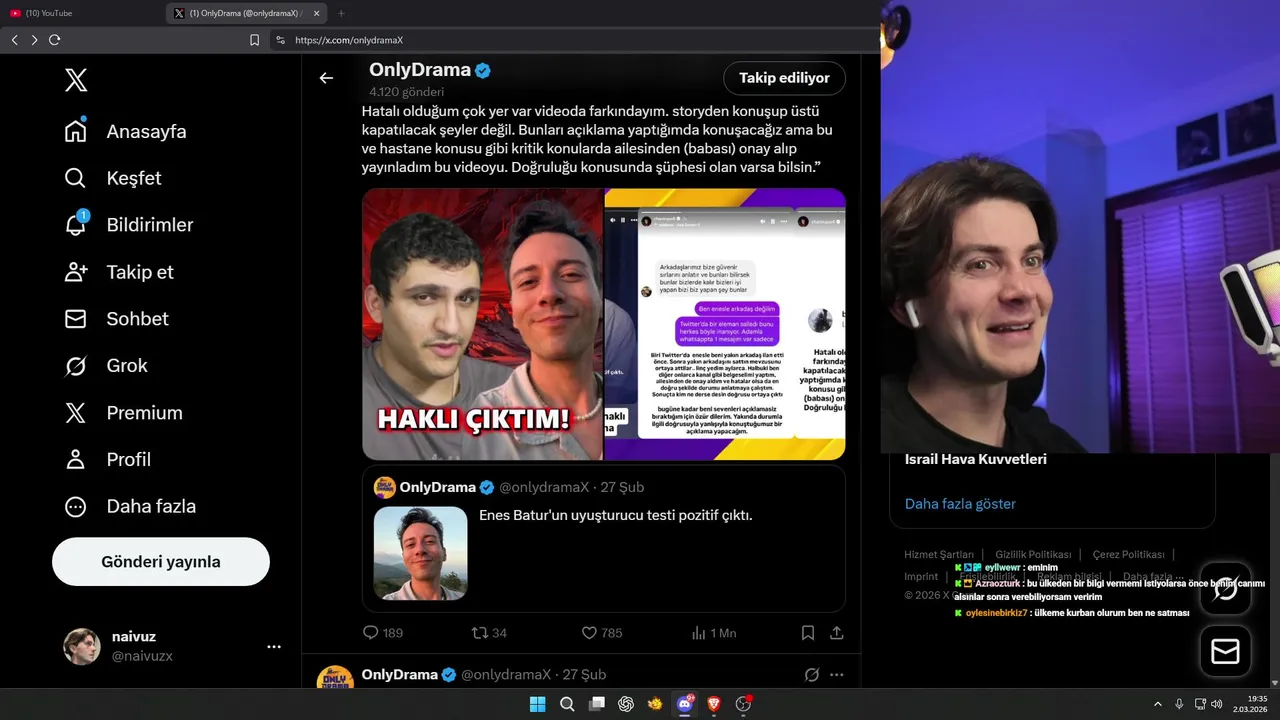The width and height of the screenshot is (1280, 720).
Task: Click @onlydramaX handle in quoted tweet
Action: 544,487
